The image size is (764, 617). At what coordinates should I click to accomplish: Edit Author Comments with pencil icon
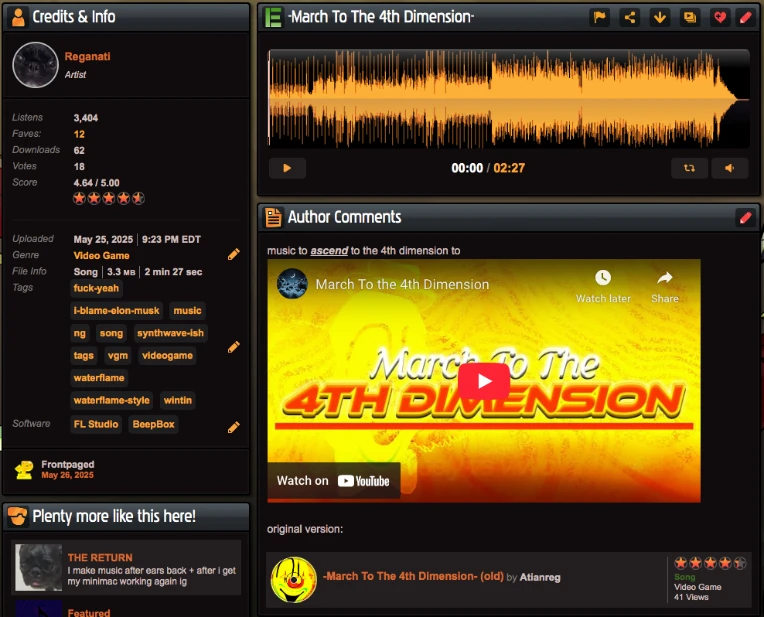(745, 217)
